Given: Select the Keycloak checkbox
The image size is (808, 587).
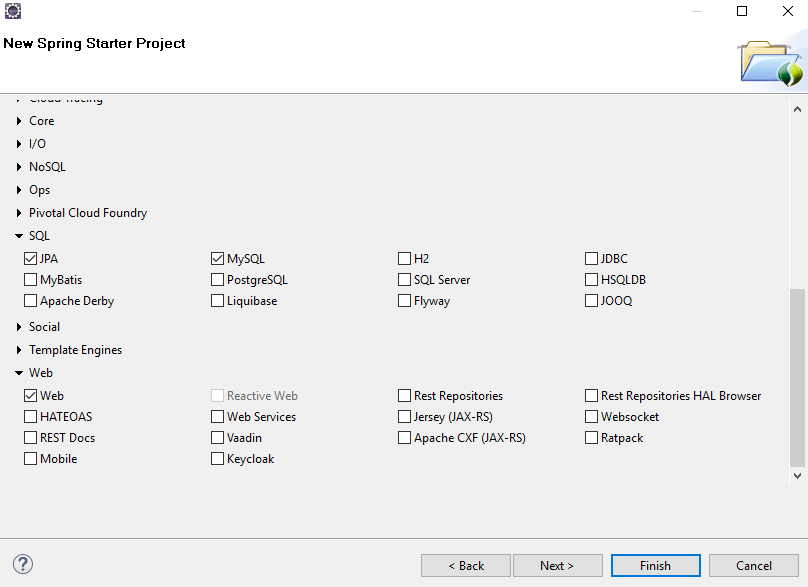Looking at the screenshot, I should tap(217, 459).
